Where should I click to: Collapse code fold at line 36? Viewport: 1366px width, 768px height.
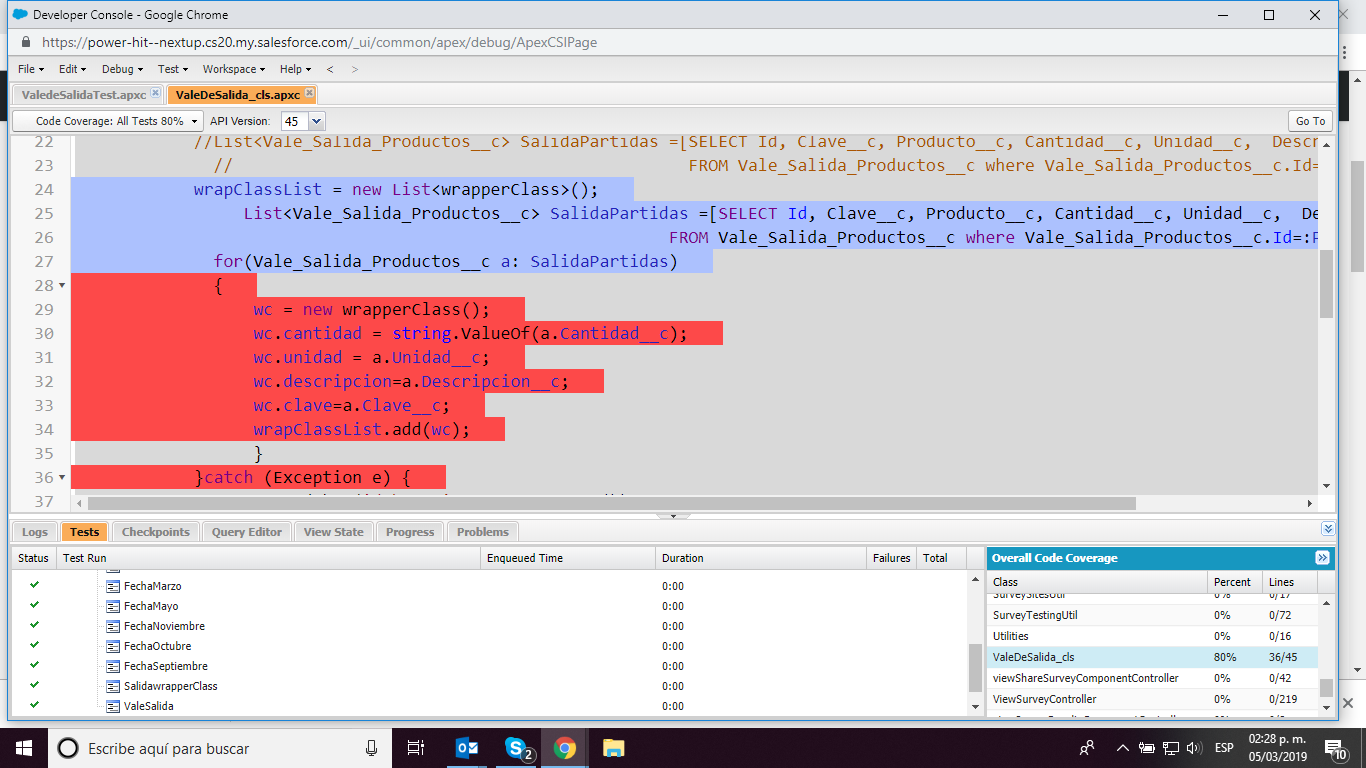pos(62,478)
